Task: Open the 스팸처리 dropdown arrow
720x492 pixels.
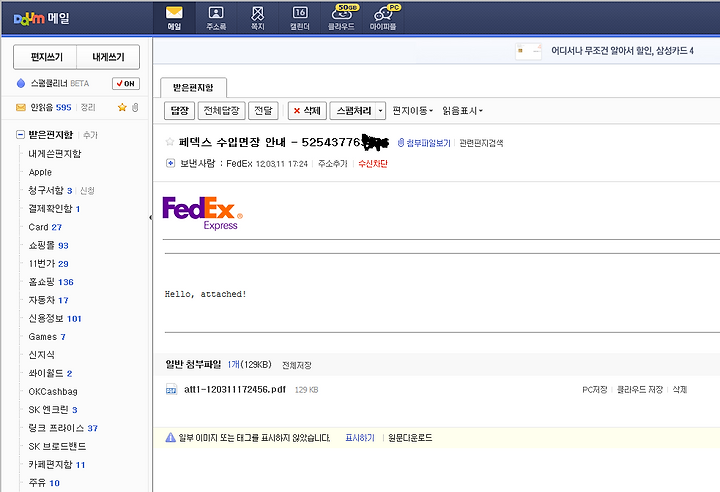Action: pos(380,111)
